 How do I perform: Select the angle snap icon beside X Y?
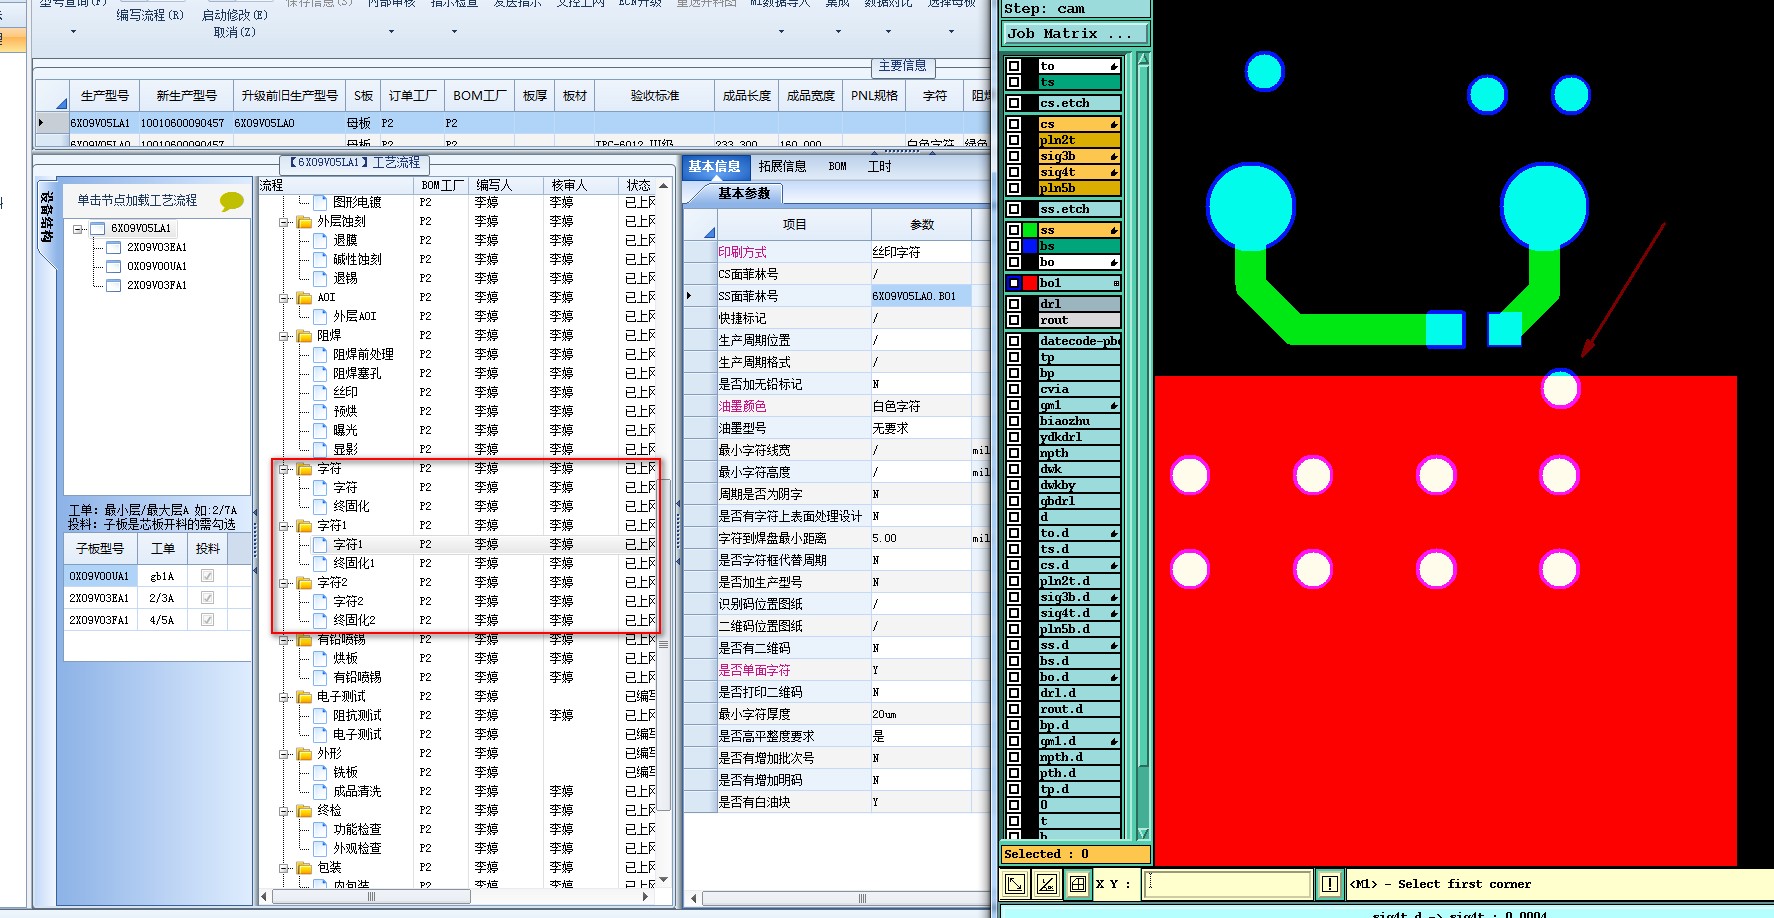pos(1046,884)
